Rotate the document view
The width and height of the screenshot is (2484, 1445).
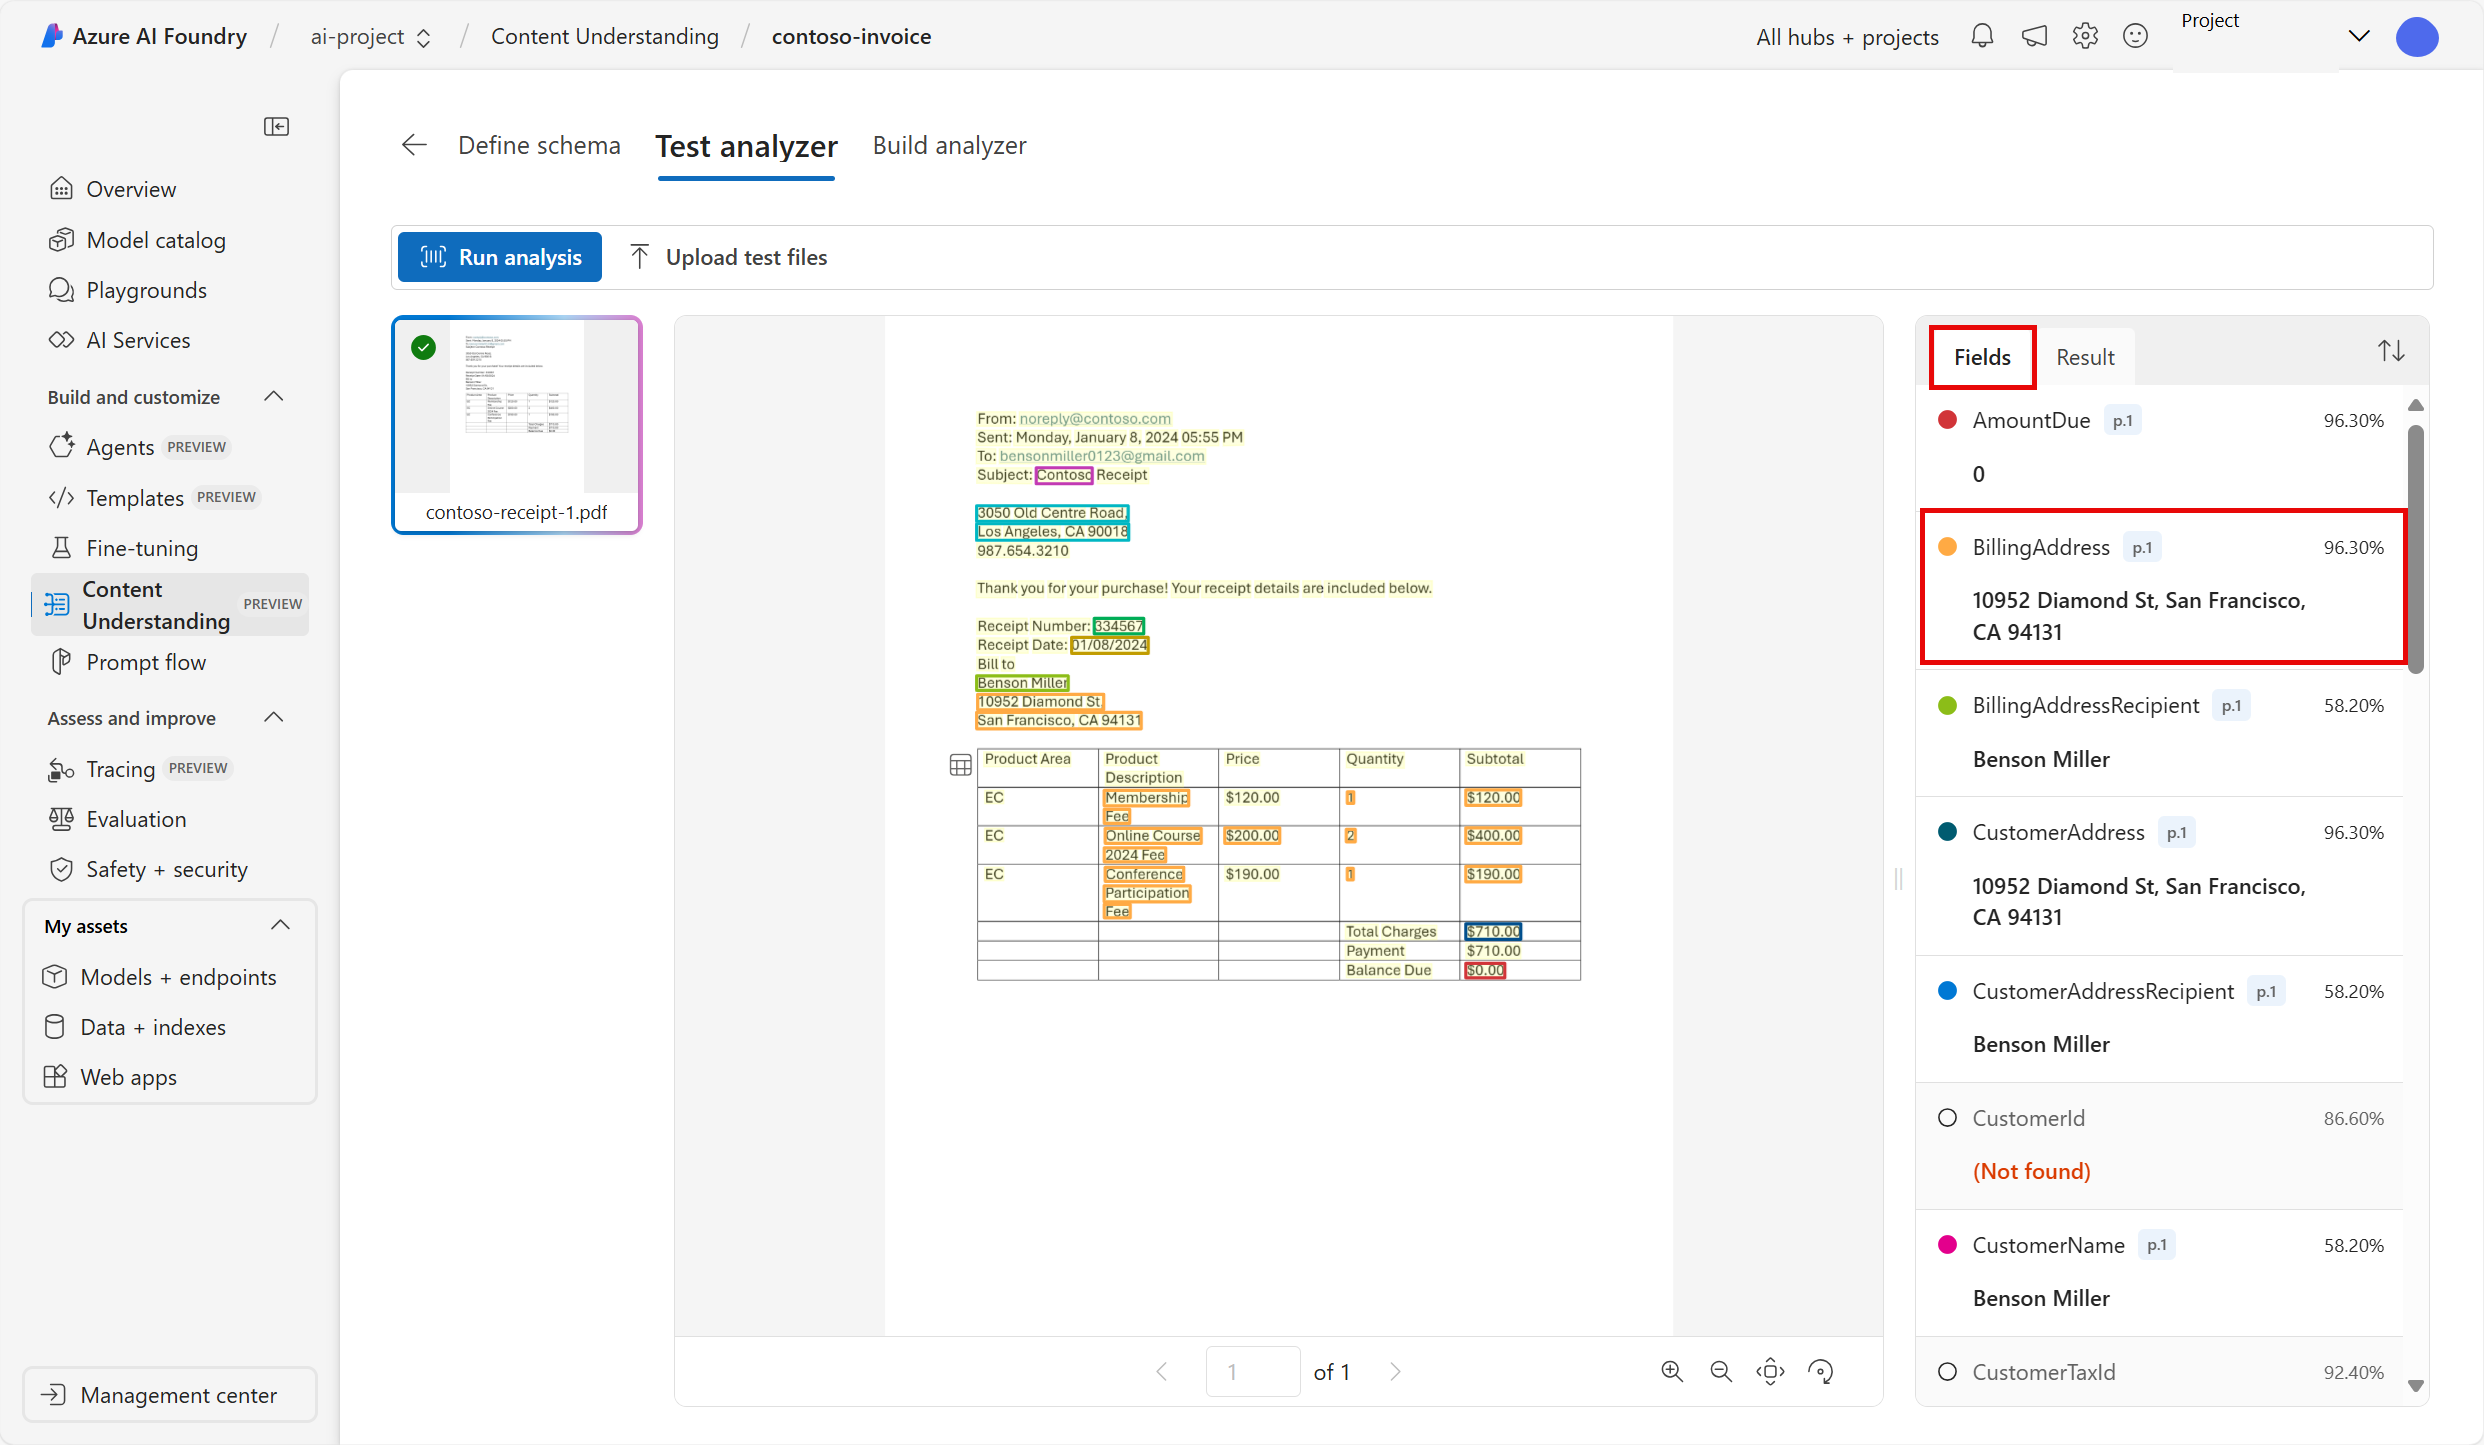(x=1821, y=1371)
